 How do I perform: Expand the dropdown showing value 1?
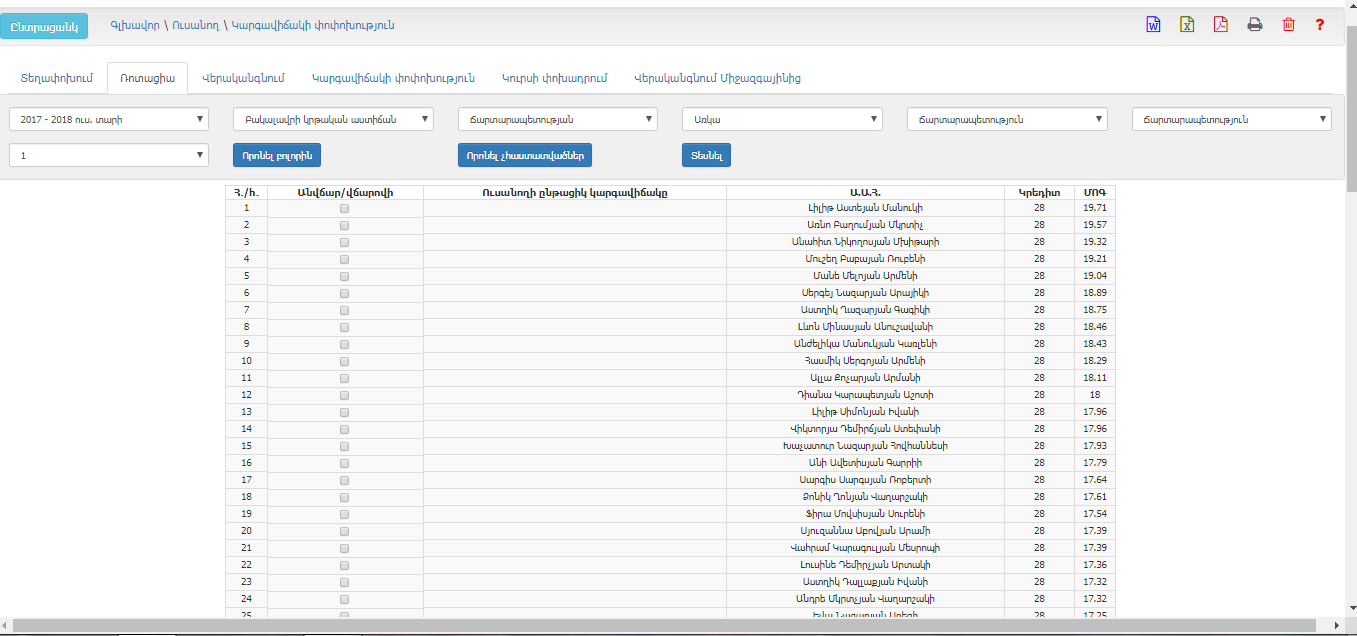pos(108,155)
